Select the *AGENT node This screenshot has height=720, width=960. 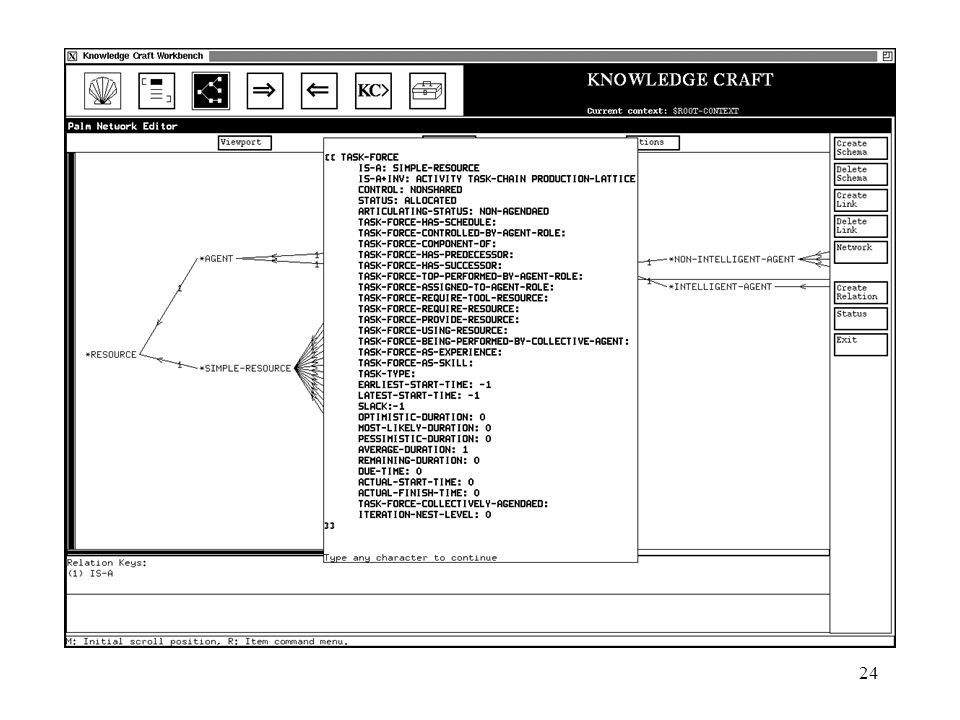click(216, 258)
